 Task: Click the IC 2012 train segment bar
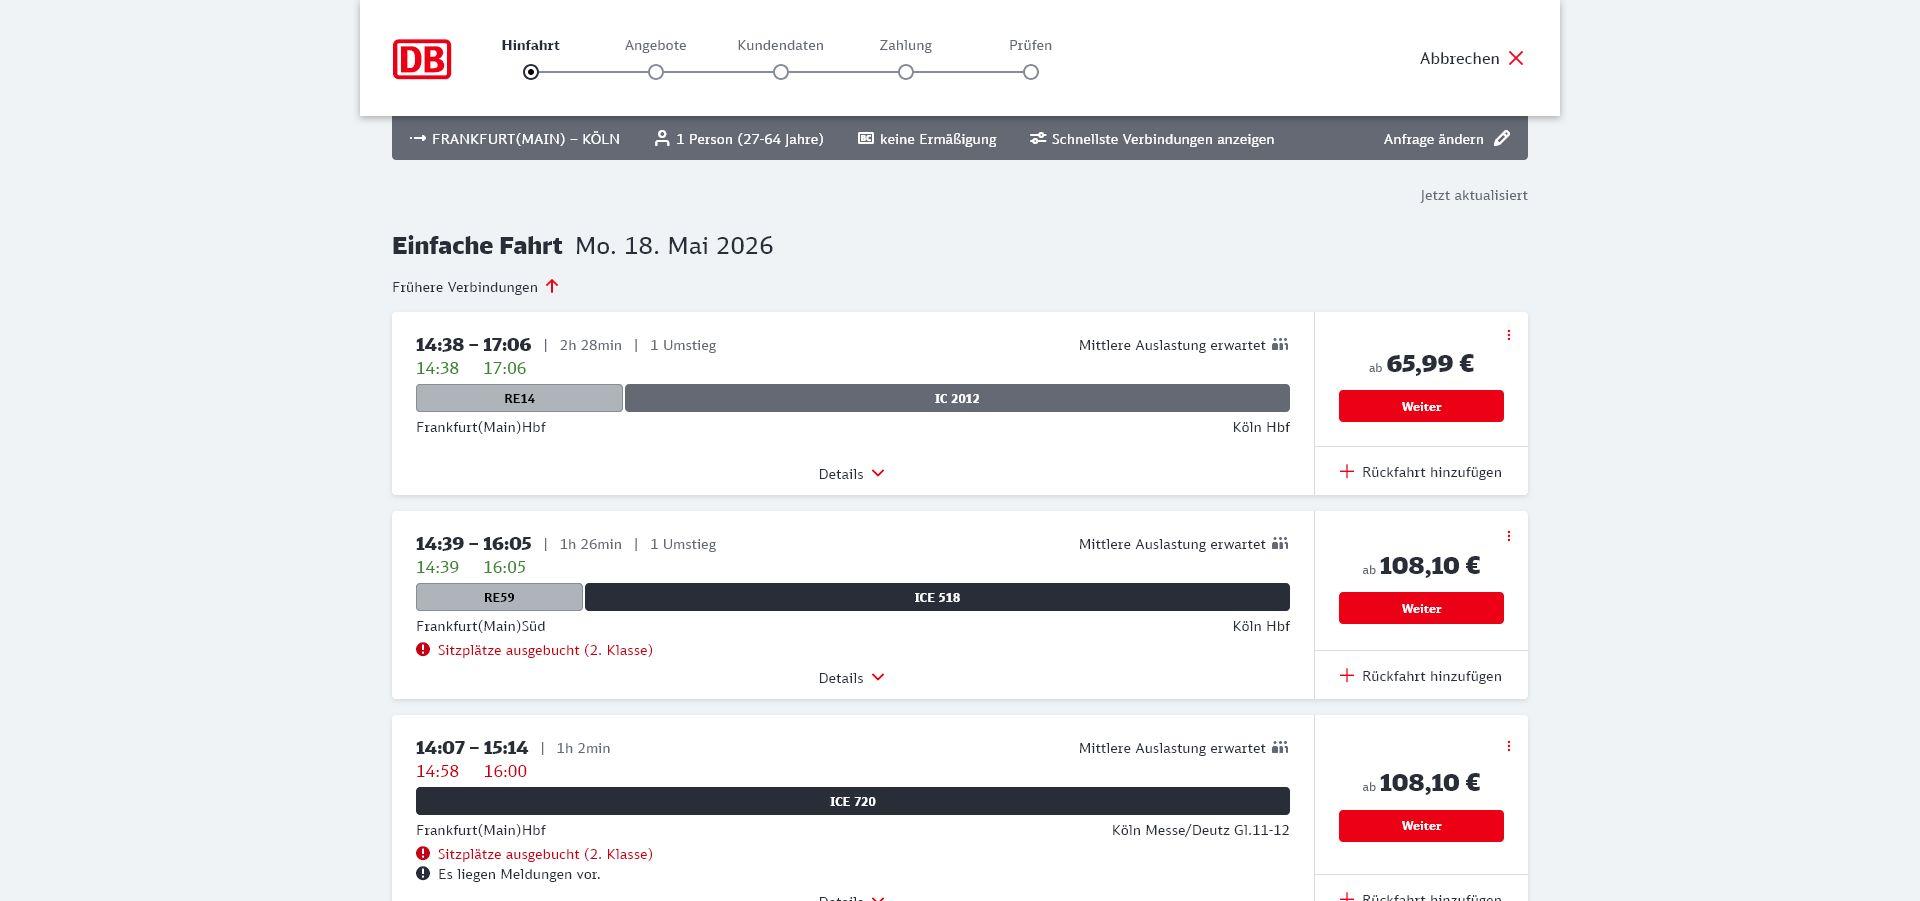[x=957, y=398]
